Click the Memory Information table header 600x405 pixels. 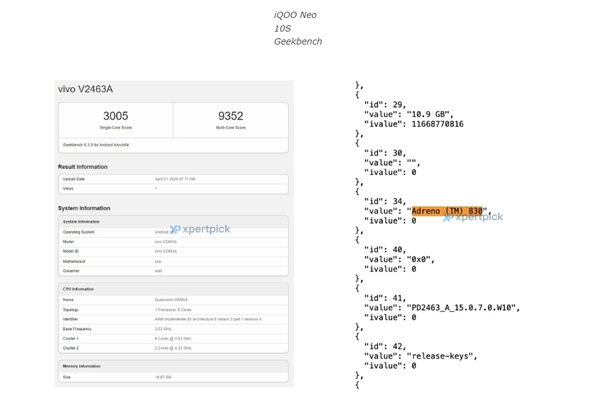click(x=173, y=366)
